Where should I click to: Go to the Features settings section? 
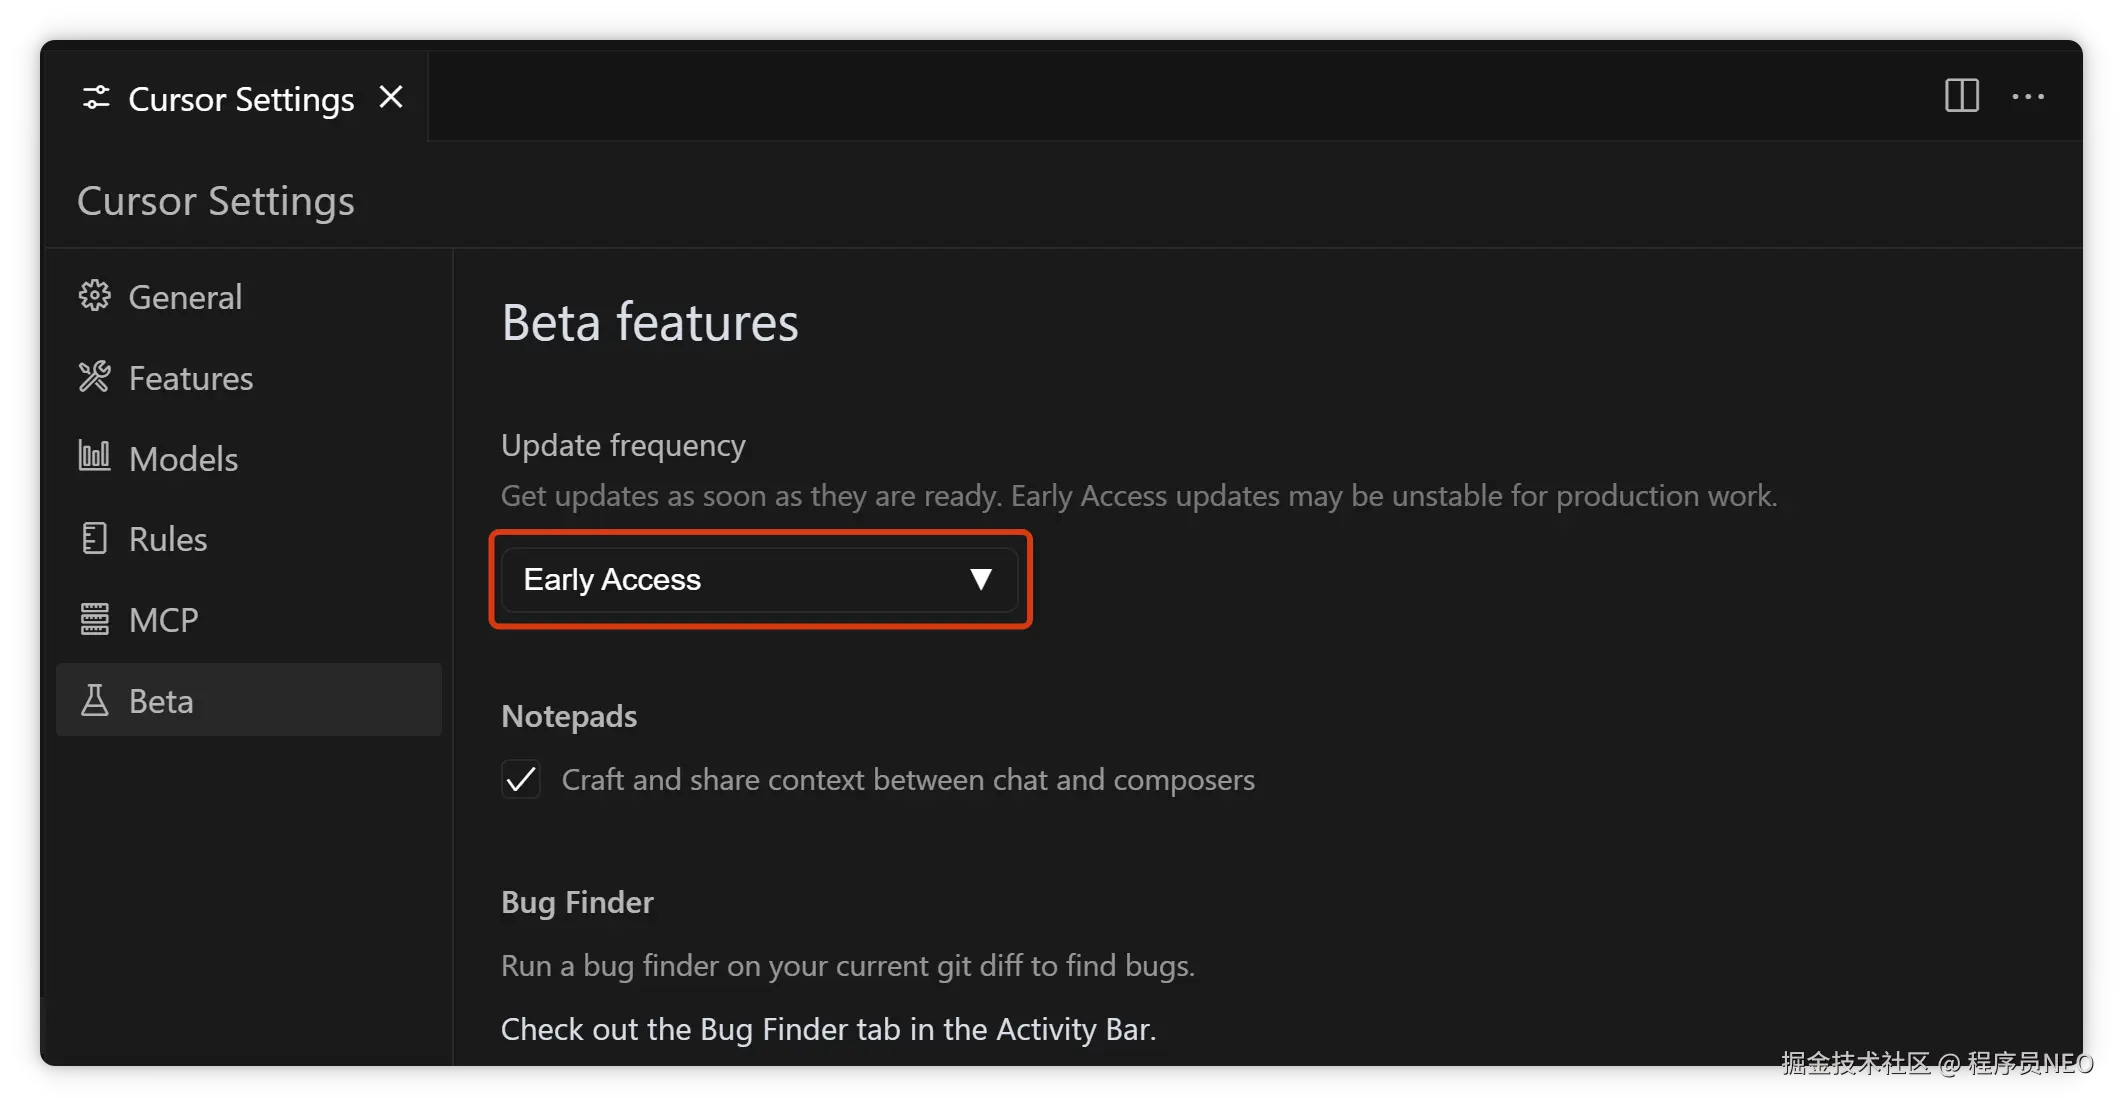[x=191, y=378]
